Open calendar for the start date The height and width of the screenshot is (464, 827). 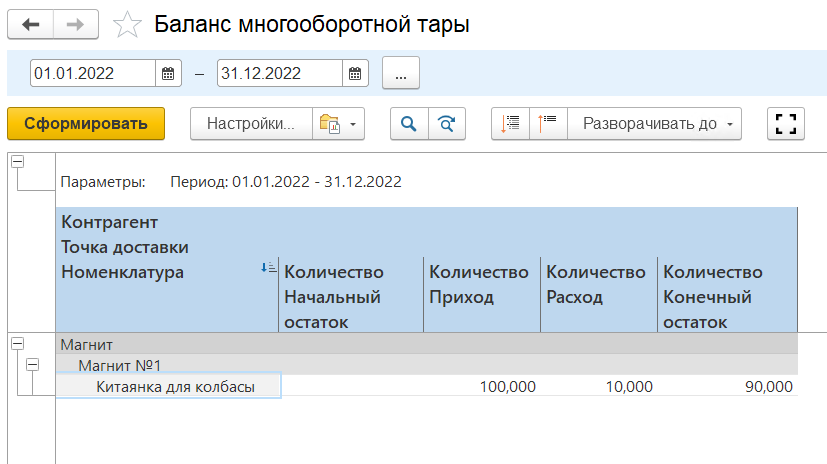point(168,73)
